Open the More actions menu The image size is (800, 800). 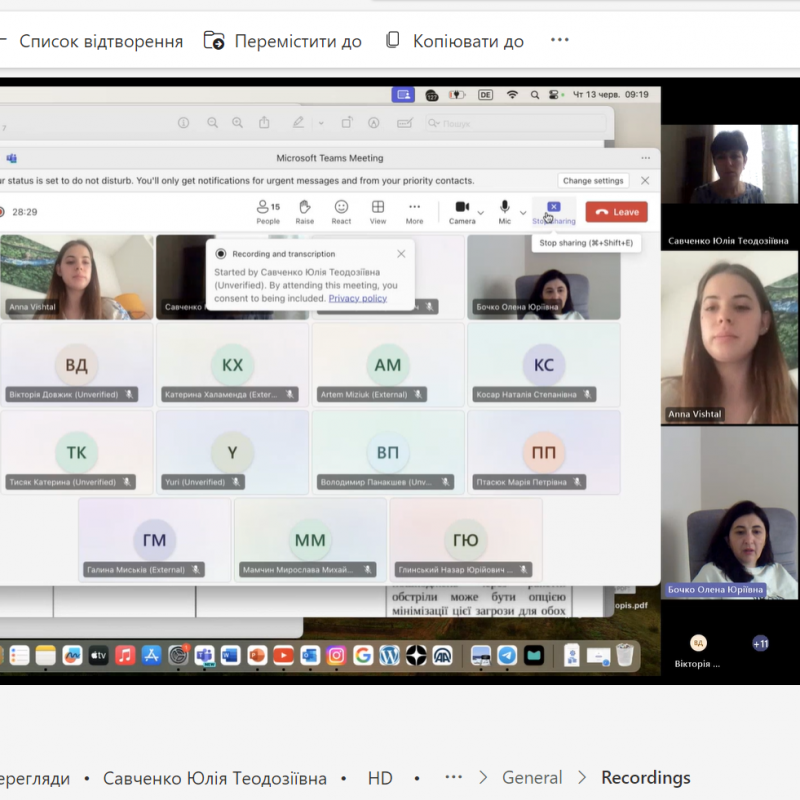414,212
